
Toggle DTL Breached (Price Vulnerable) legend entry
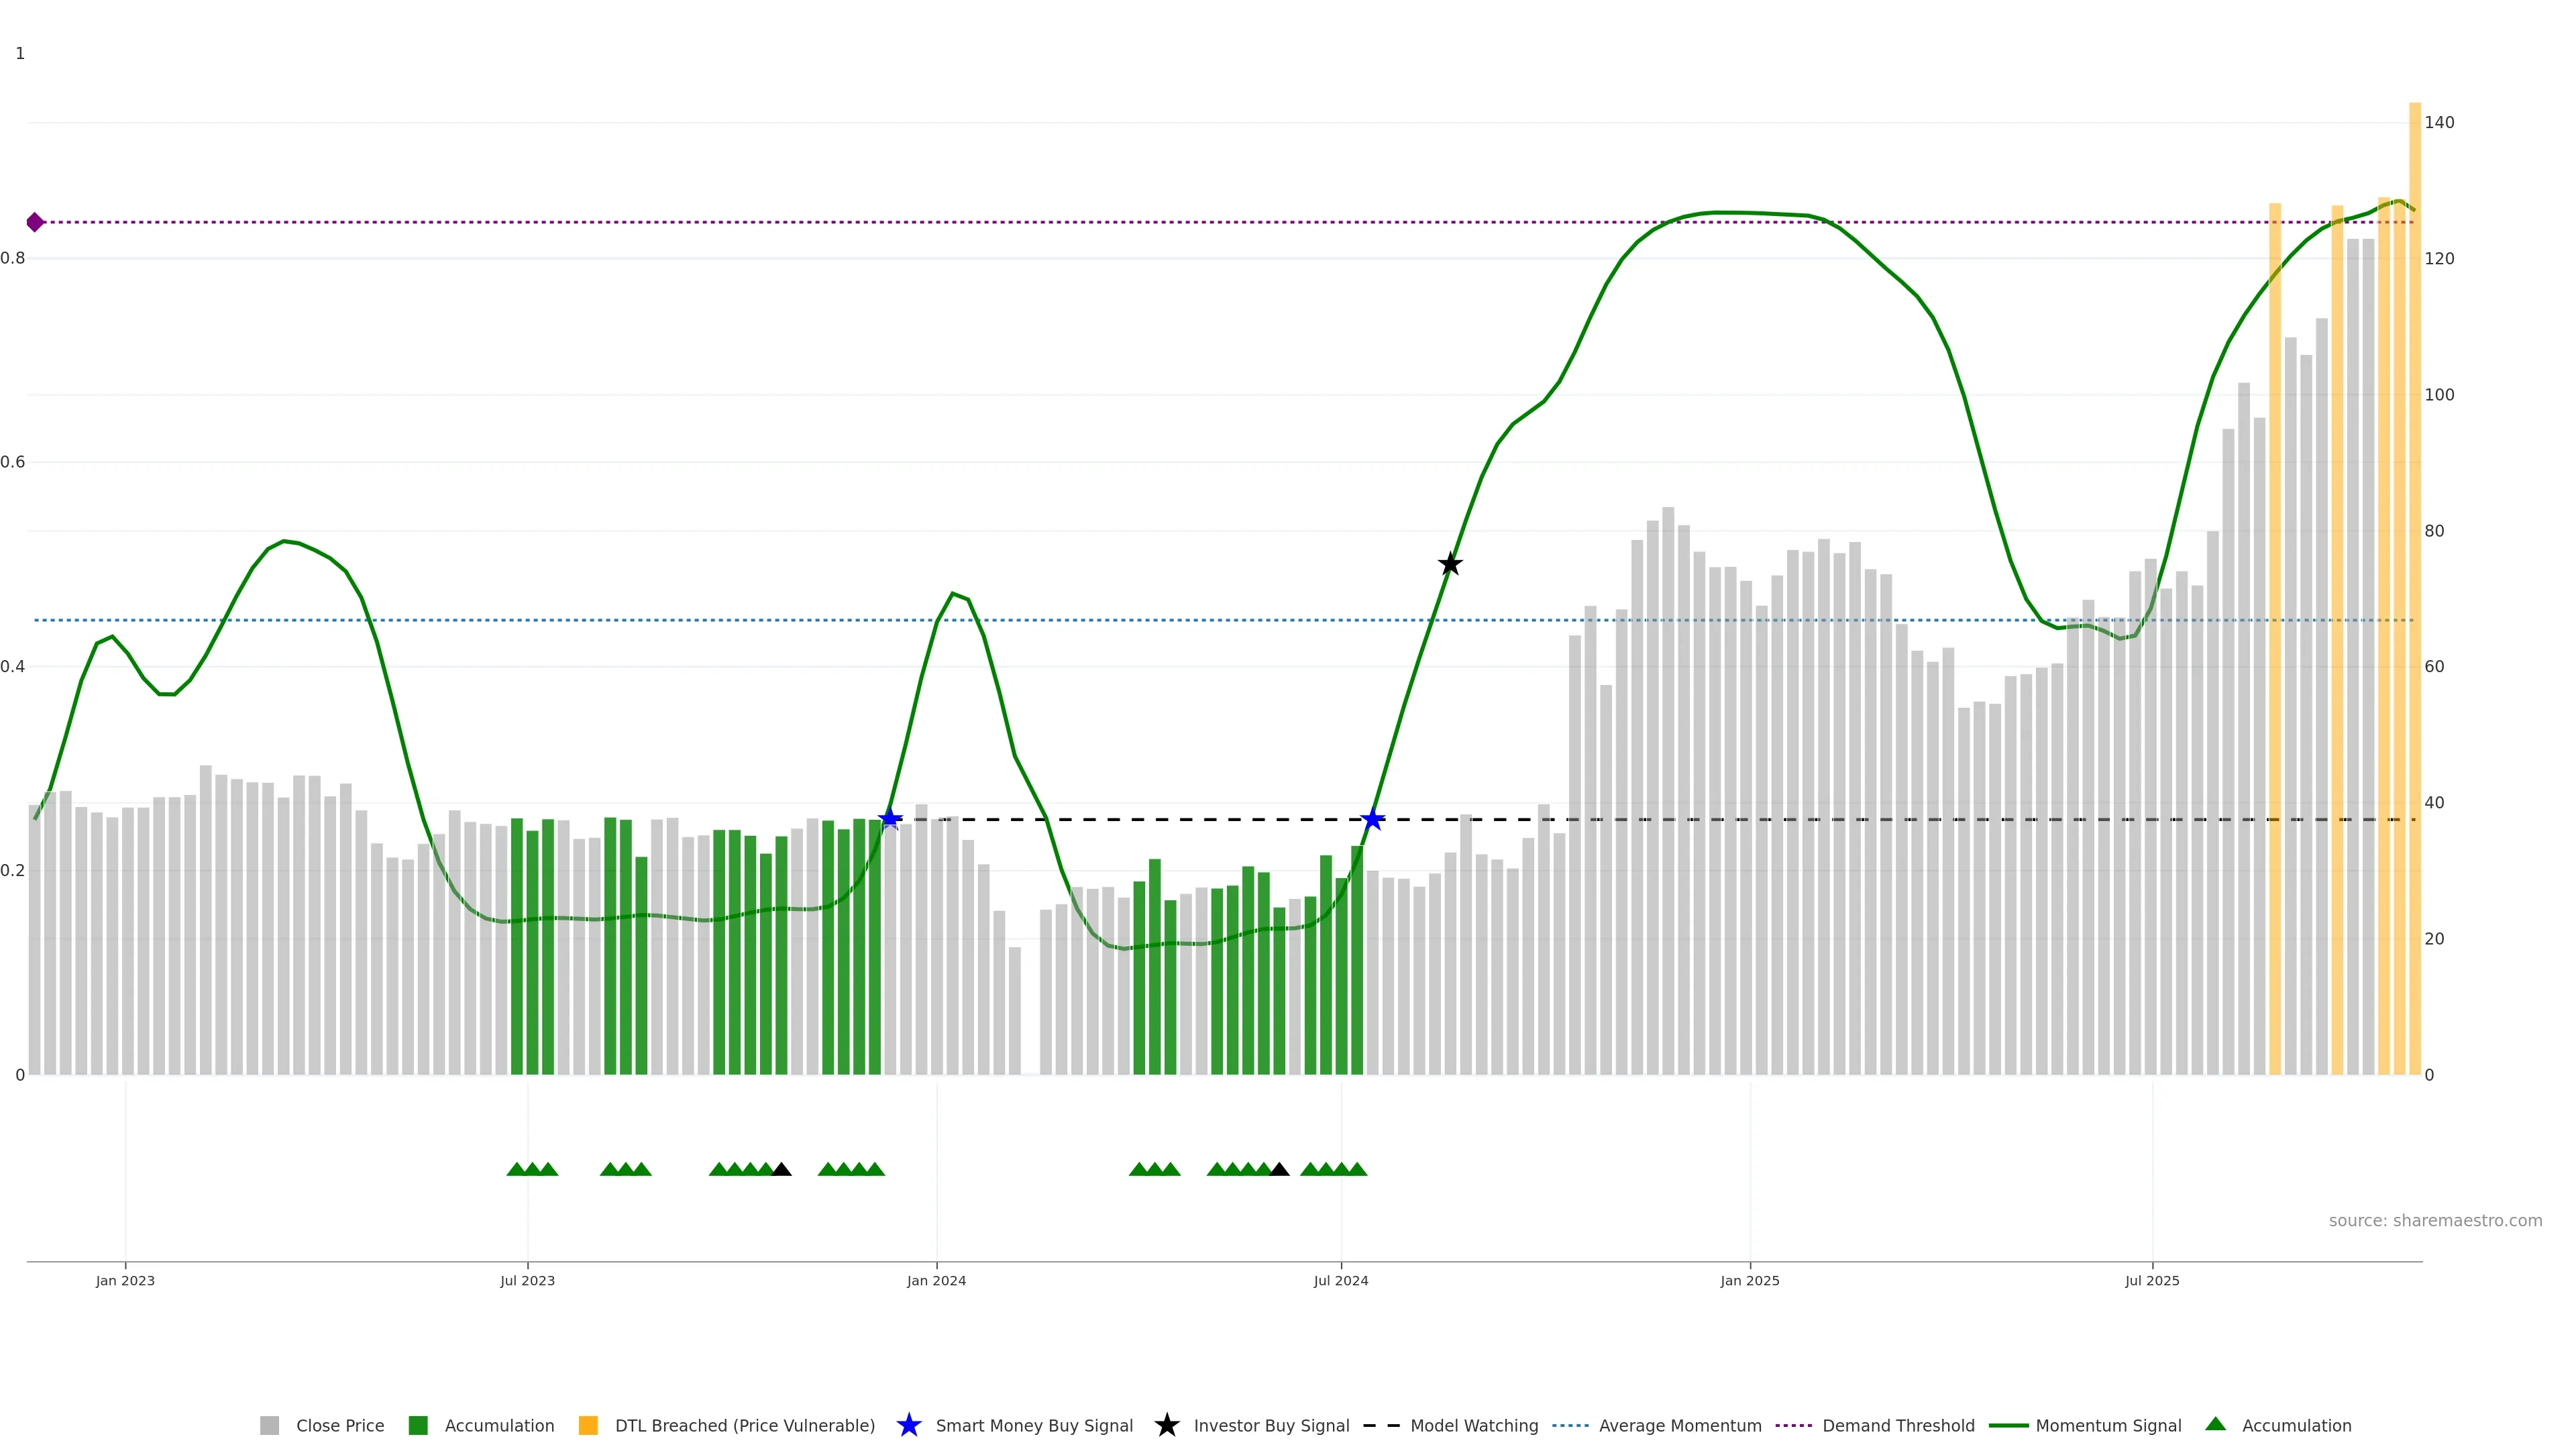tap(744, 1425)
